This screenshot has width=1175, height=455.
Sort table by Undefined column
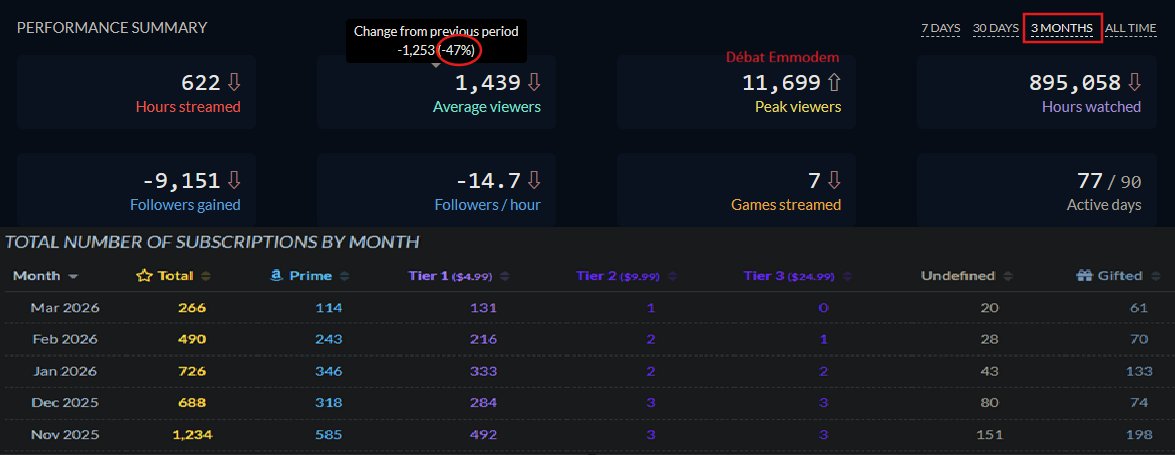pos(967,276)
